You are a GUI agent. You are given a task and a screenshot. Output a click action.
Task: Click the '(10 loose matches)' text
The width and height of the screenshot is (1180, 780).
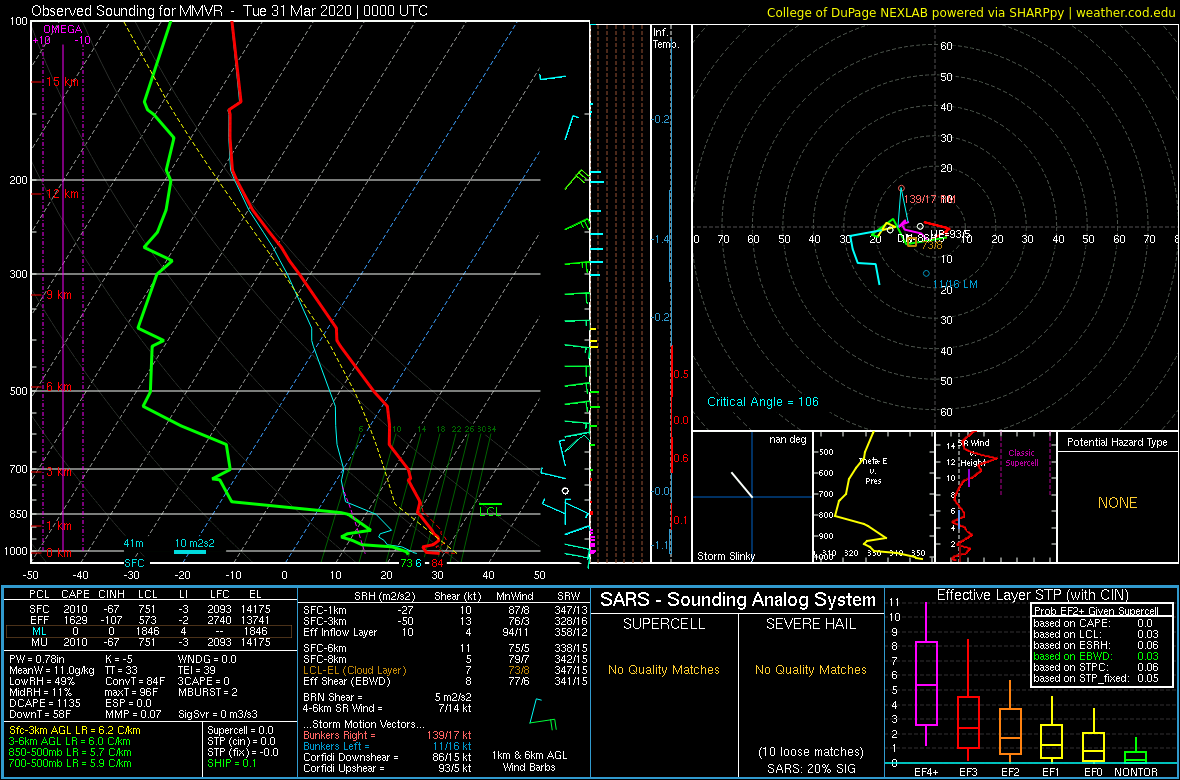(811, 751)
